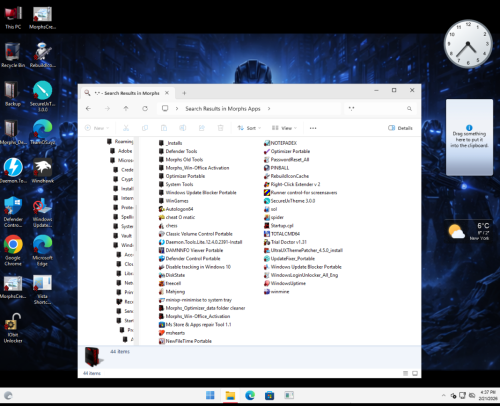Launch Edge from the taskbar
This screenshot has height=406, width=500.
pyautogui.click(x=250, y=395)
